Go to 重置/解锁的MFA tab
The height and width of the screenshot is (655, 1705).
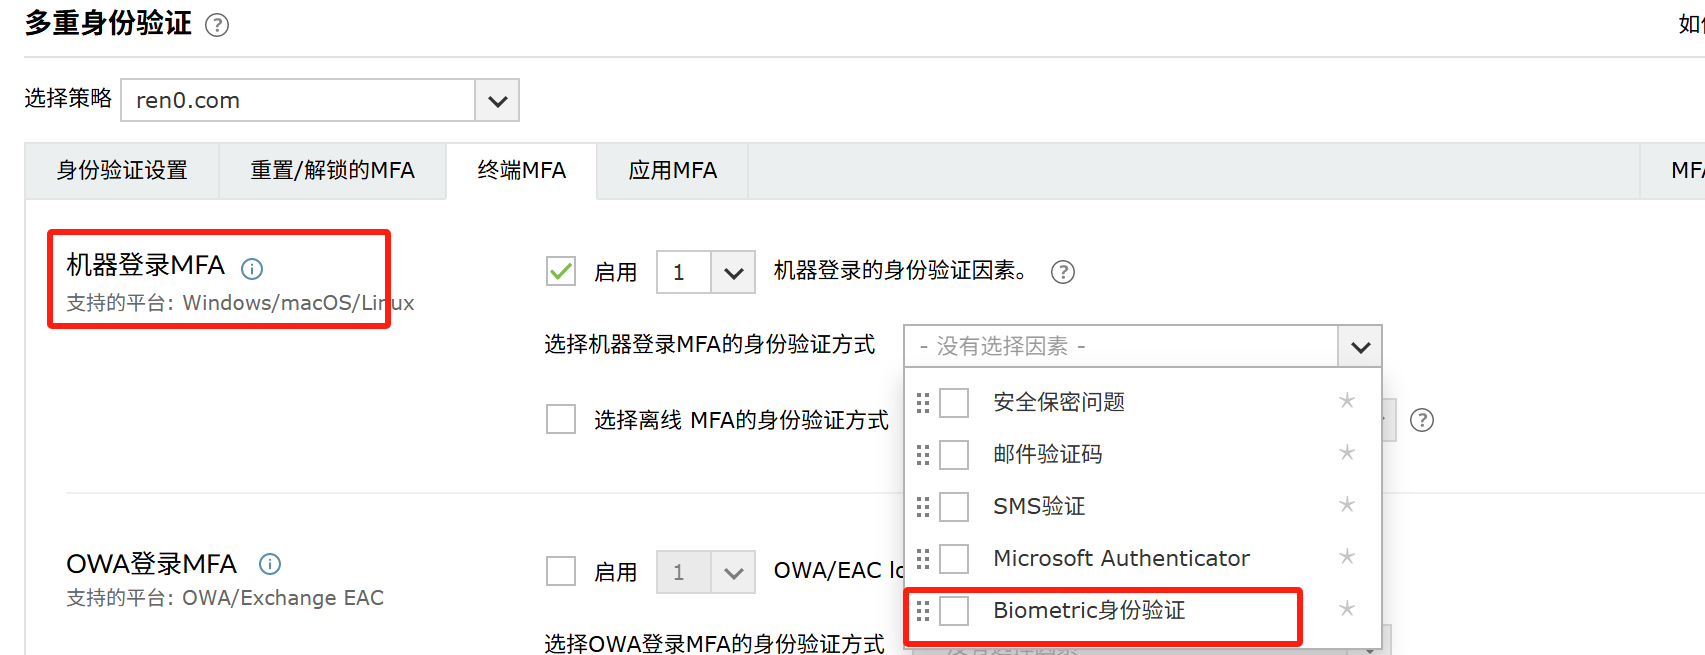(332, 171)
